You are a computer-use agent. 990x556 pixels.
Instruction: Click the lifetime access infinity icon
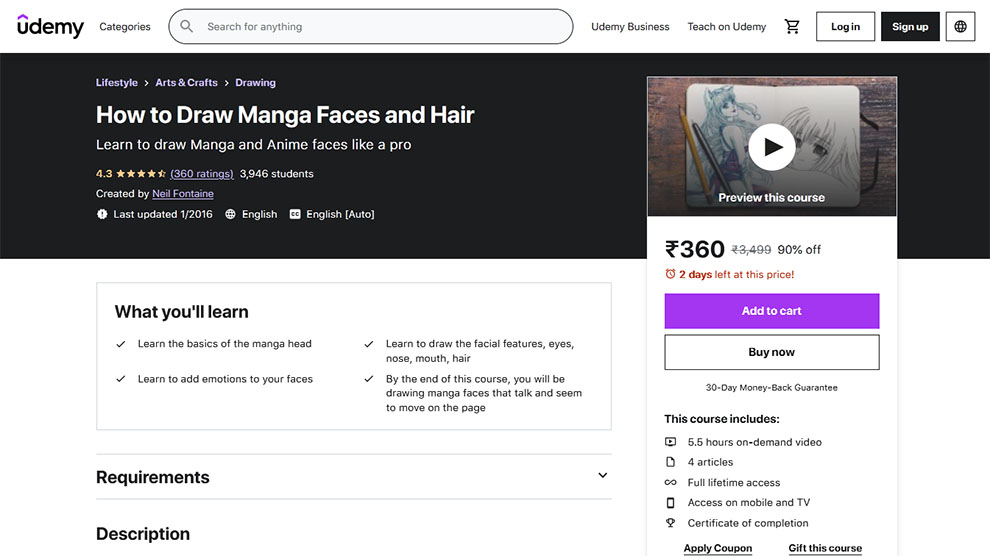point(671,482)
